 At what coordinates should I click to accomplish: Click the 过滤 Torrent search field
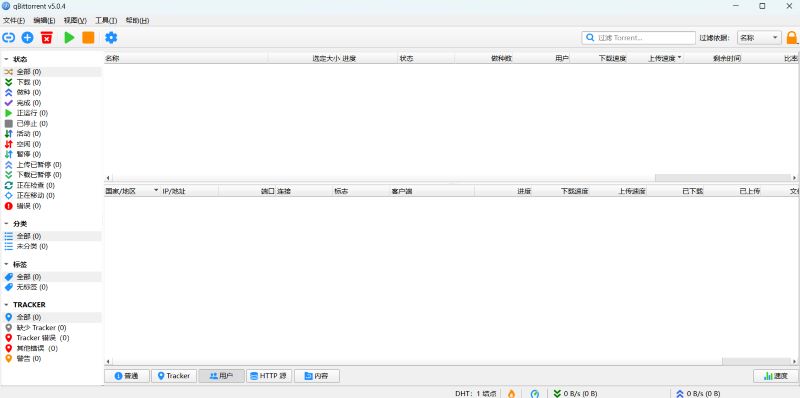click(639, 38)
